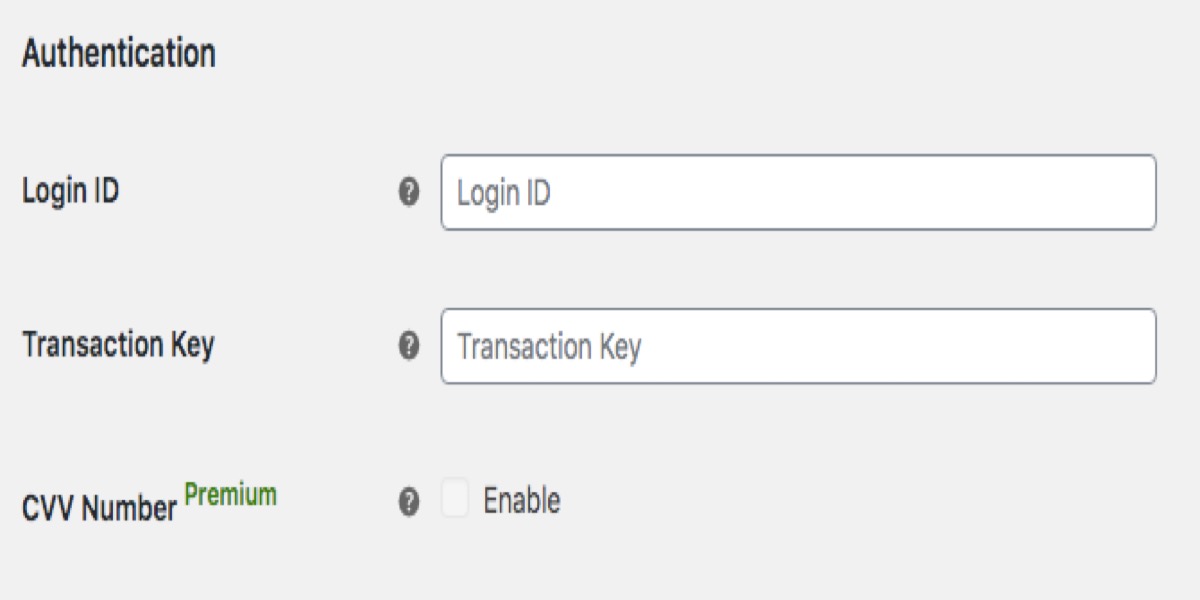Click the help icon beside Login ID
Image resolution: width=1200 pixels, height=600 pixels.
408,193
